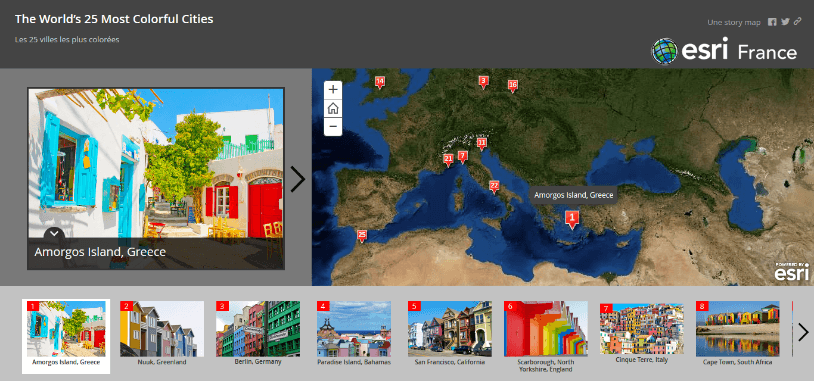Select map marker number 25
Viewport: 814px width, 381px height.
(x=362, y=236)
